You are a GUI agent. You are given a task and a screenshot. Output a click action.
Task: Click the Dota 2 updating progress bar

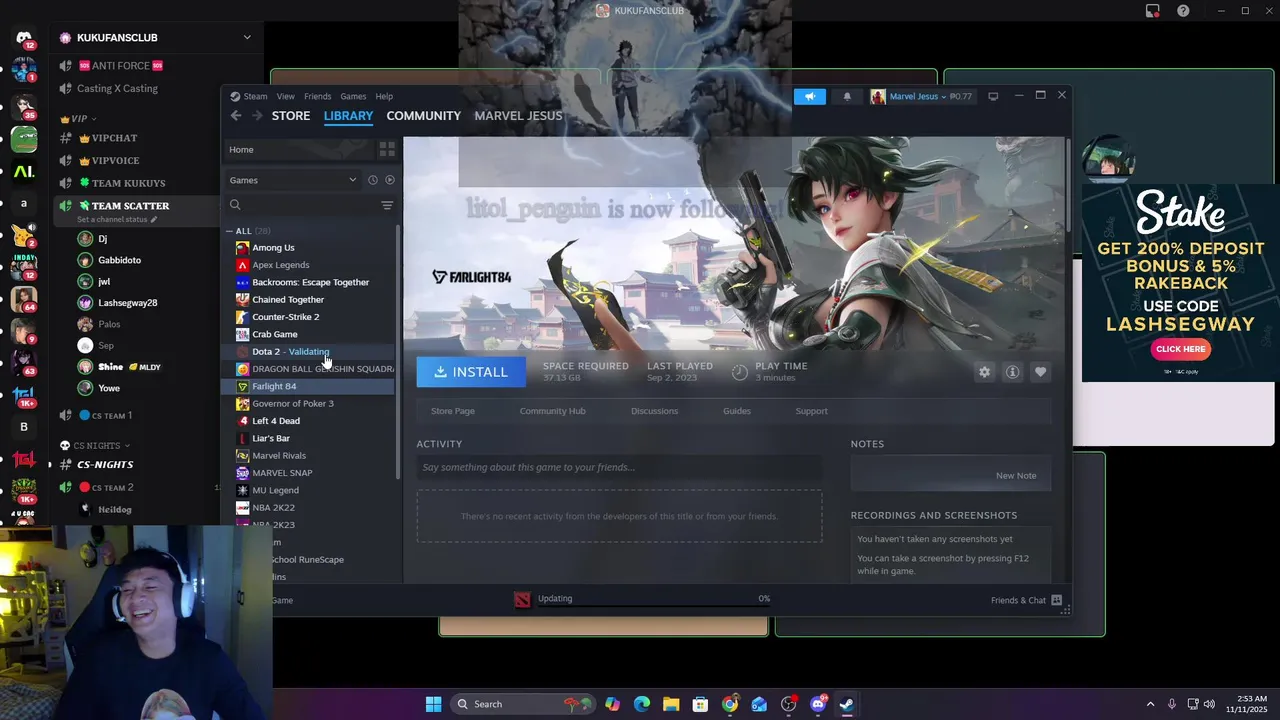click(x=654, y=604)
